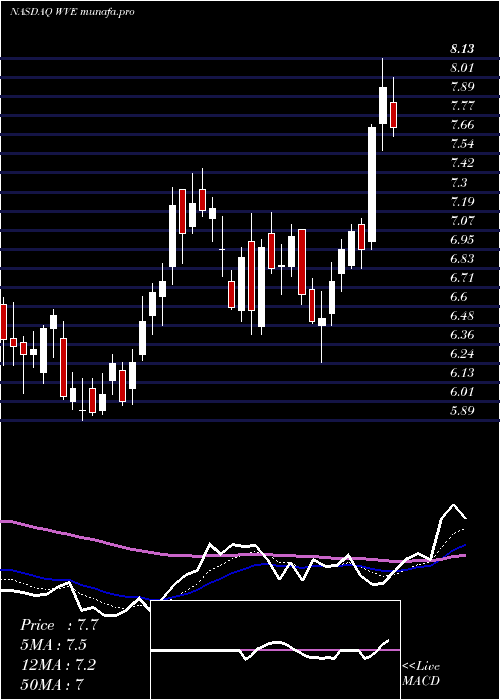The width and height of the screenshot is (500, 700).
Task: Click the 7.19 price axis label
Action: point(462,201)
